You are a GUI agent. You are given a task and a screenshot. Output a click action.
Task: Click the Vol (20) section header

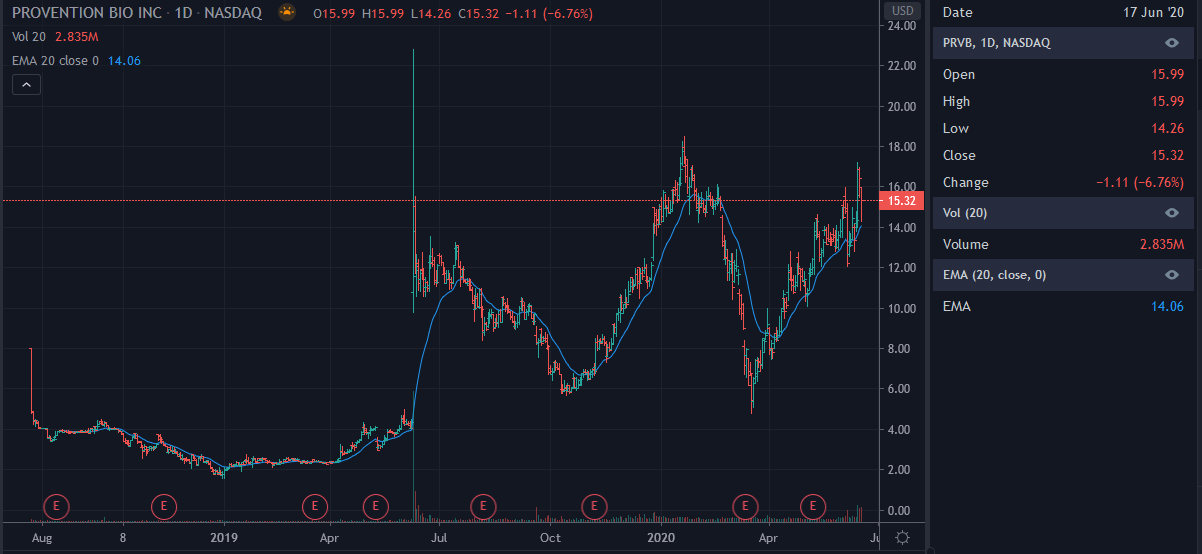(1063, 213)
